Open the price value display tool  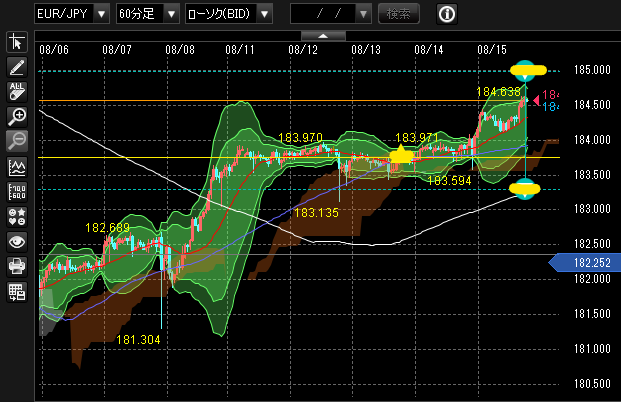(17, 192)
